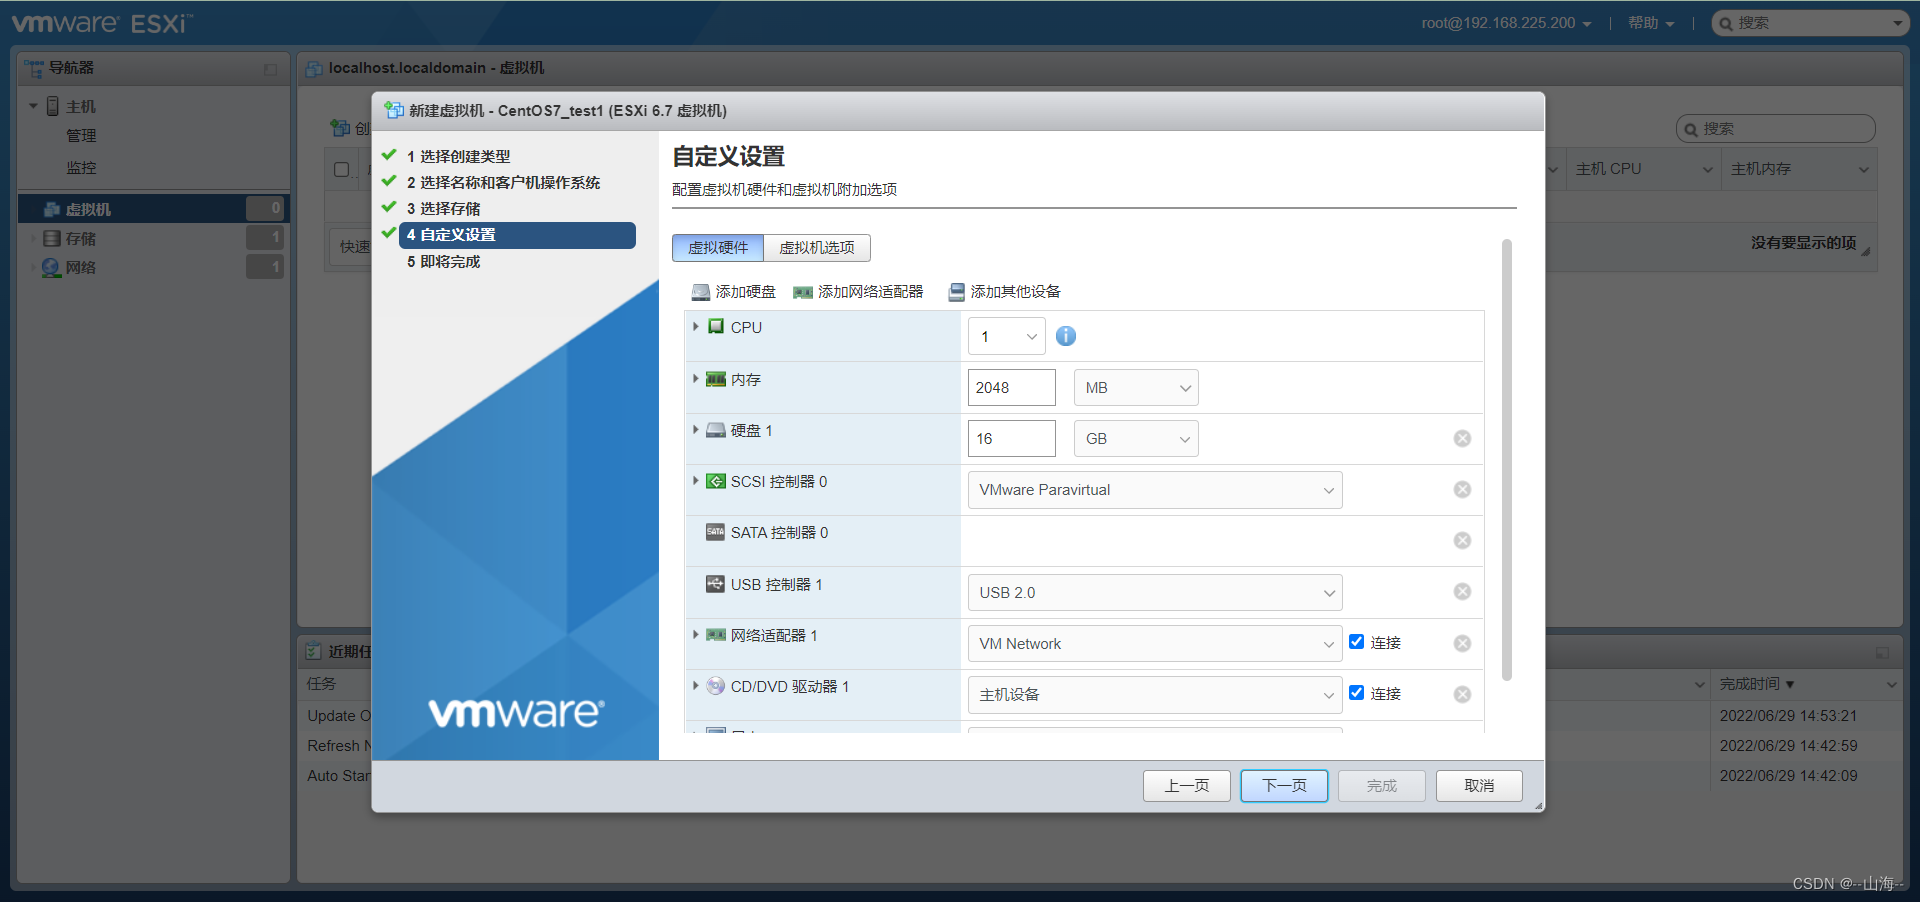Click the CD/DVD 驱动器 1 disc icon
1920x902 pixels.
[716, 686]
